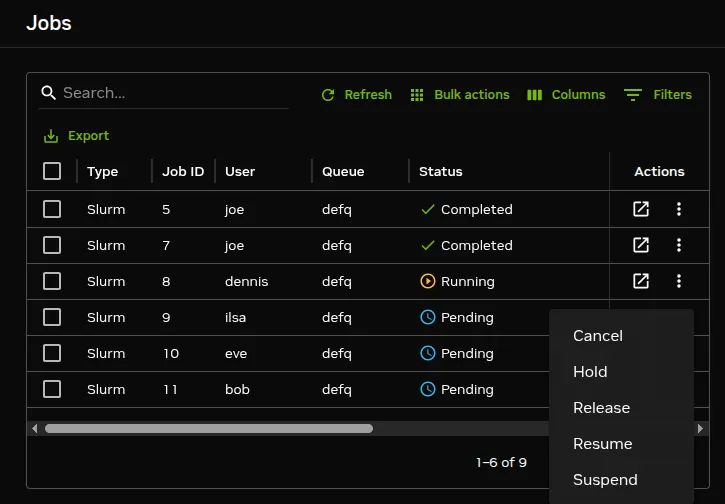The image size is (725, 504).
Task: Open the Columns chooser label
Action: 578,95
